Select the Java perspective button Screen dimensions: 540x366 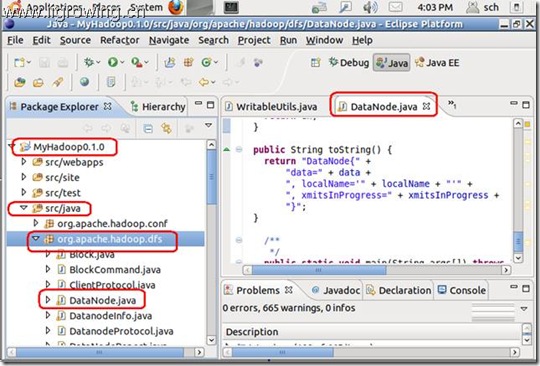(392, 63)
